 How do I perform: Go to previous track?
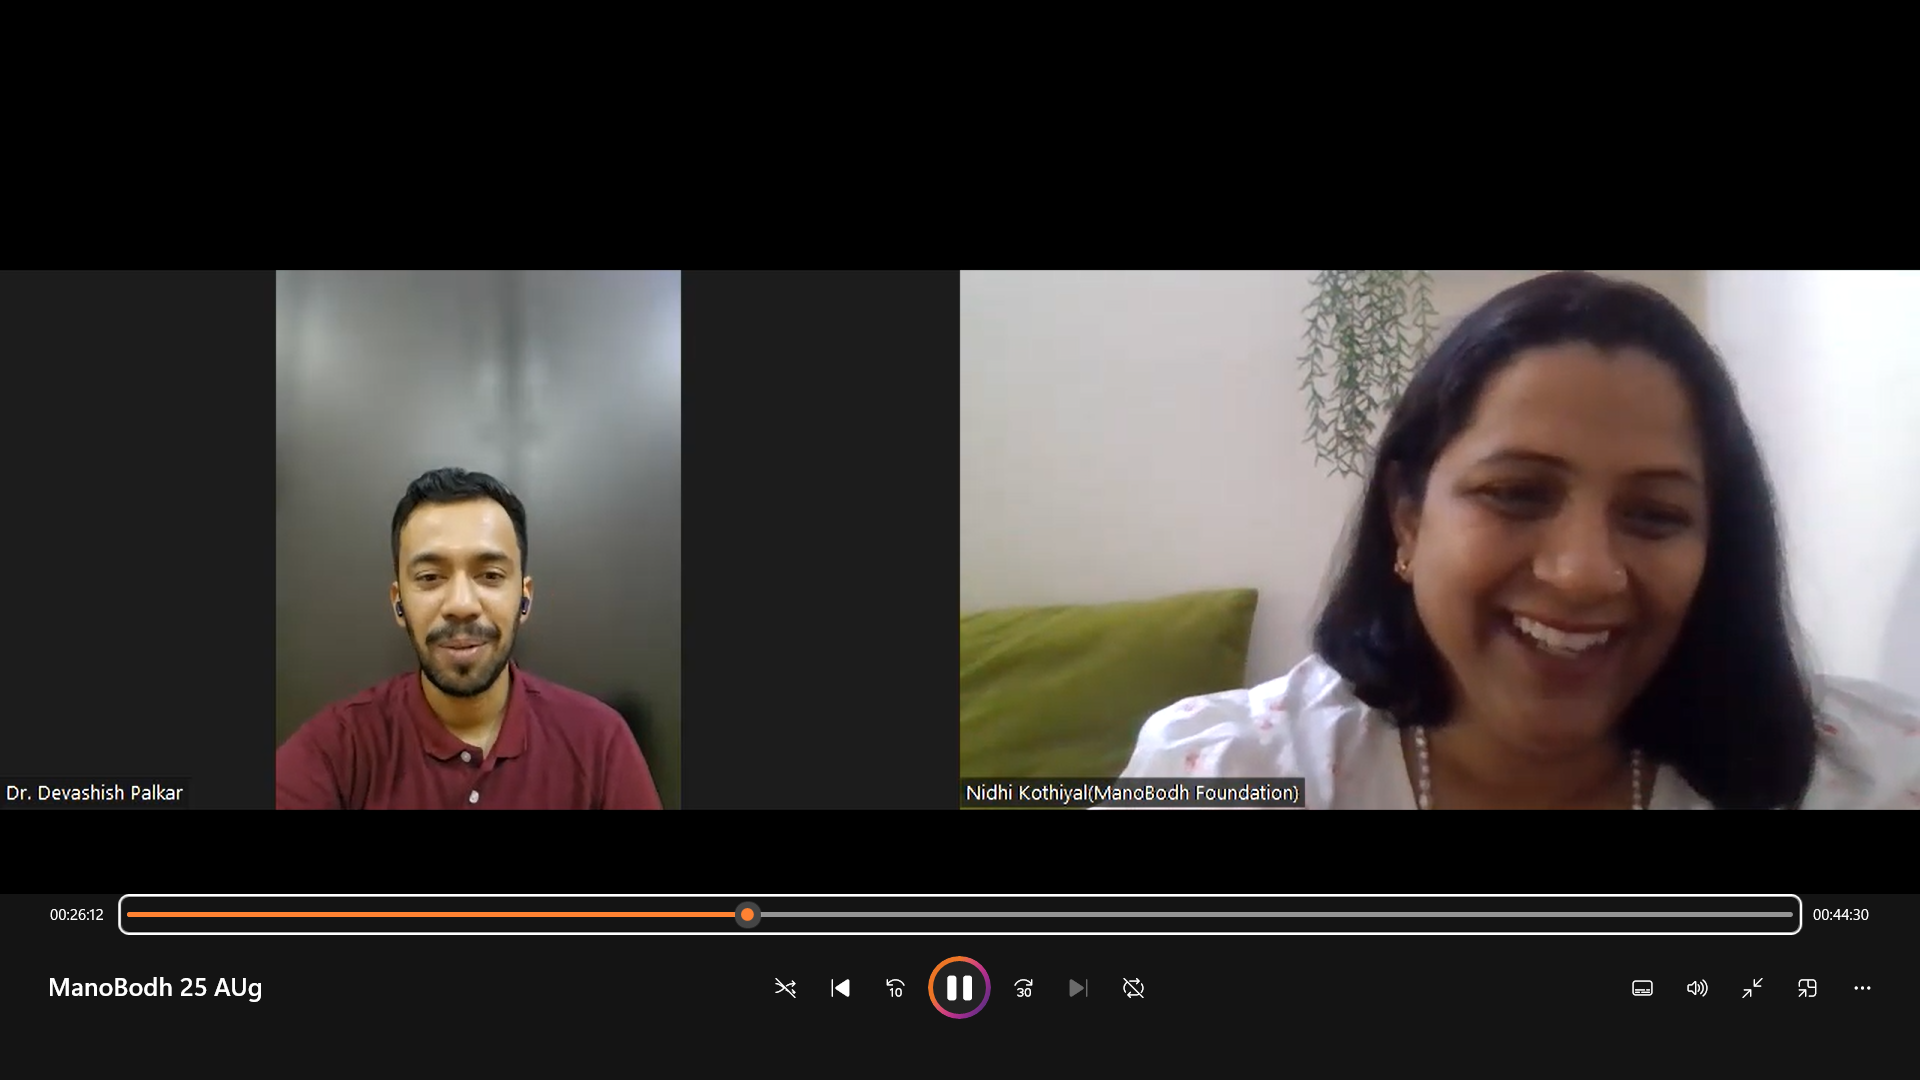coord(840,988)
